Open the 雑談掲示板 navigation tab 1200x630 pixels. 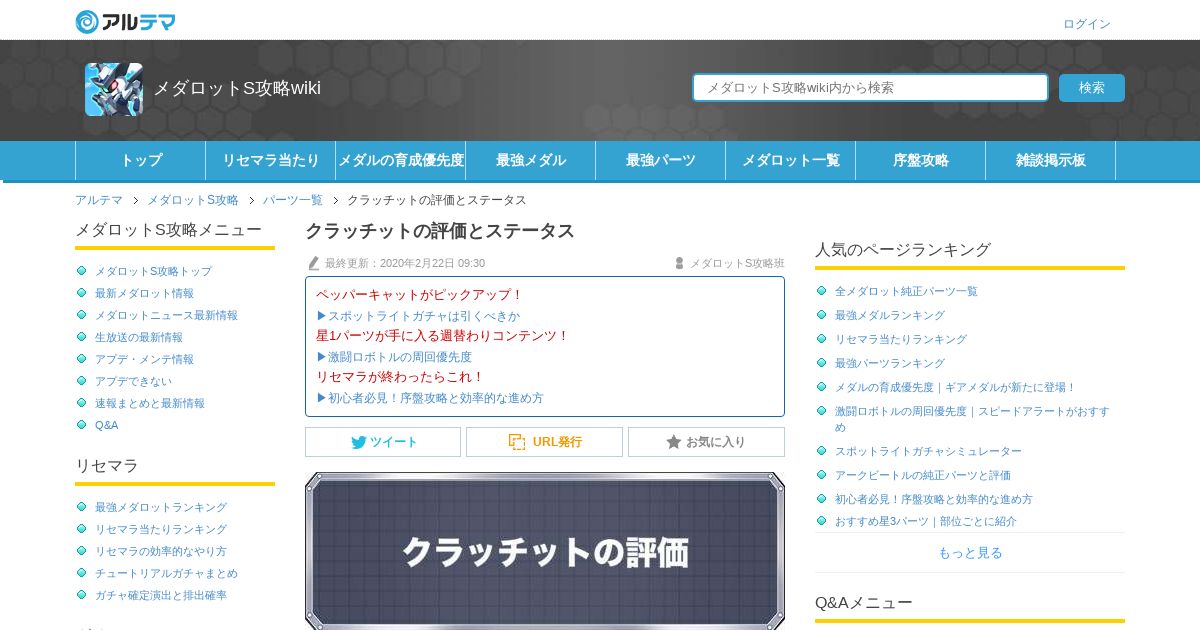coord(1051,160)
